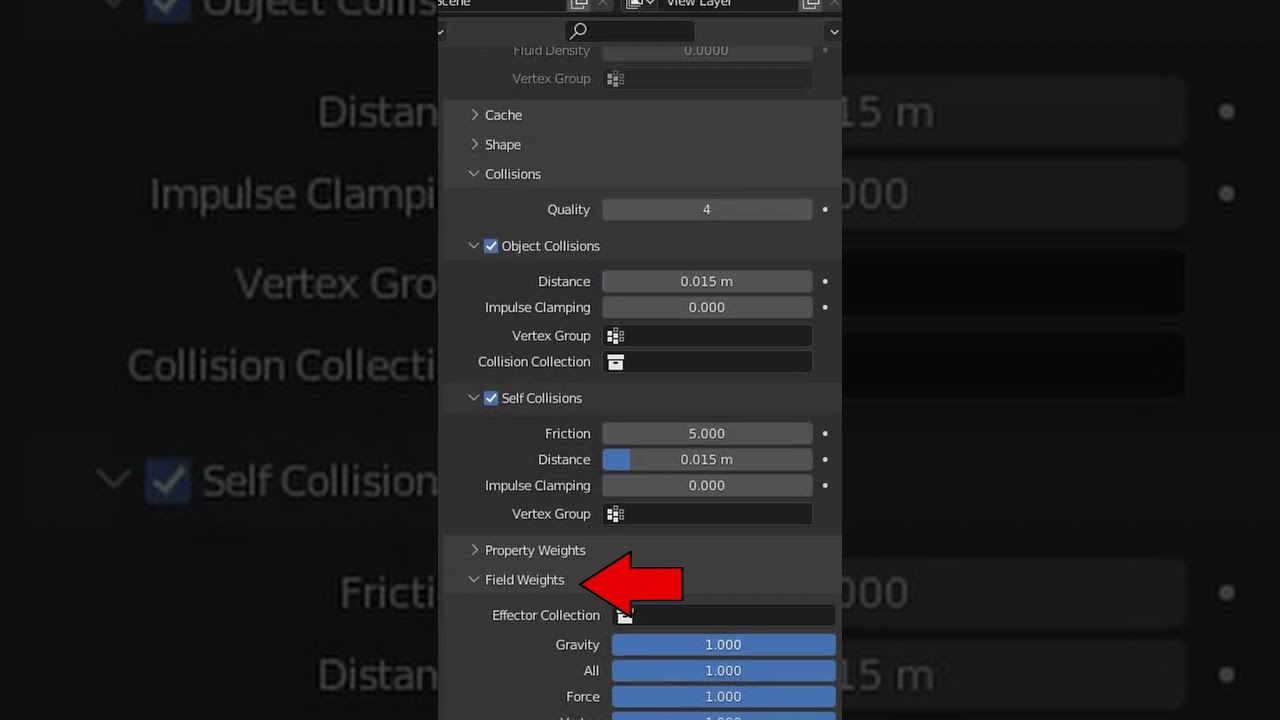Click the top Vertex Group field under Fluid Density
1280x720 pixels.
[x=707, y=79]
